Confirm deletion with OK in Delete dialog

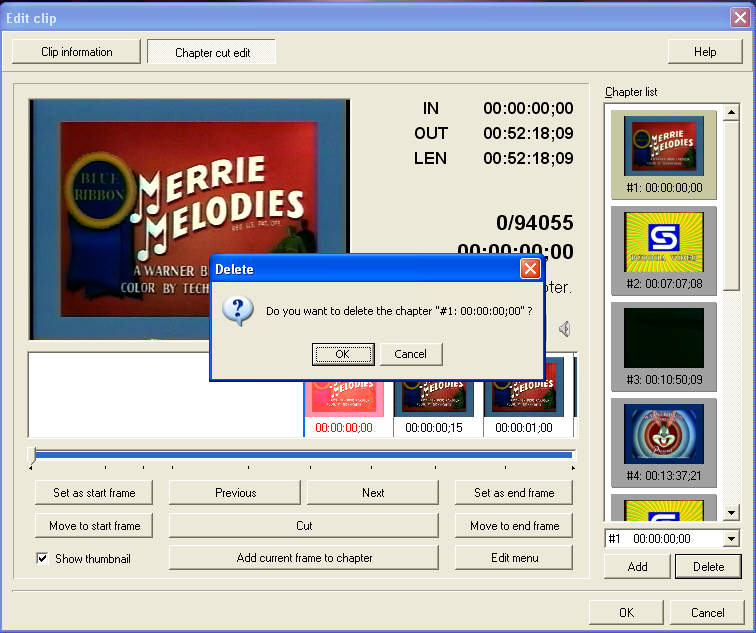pos(343,354)
